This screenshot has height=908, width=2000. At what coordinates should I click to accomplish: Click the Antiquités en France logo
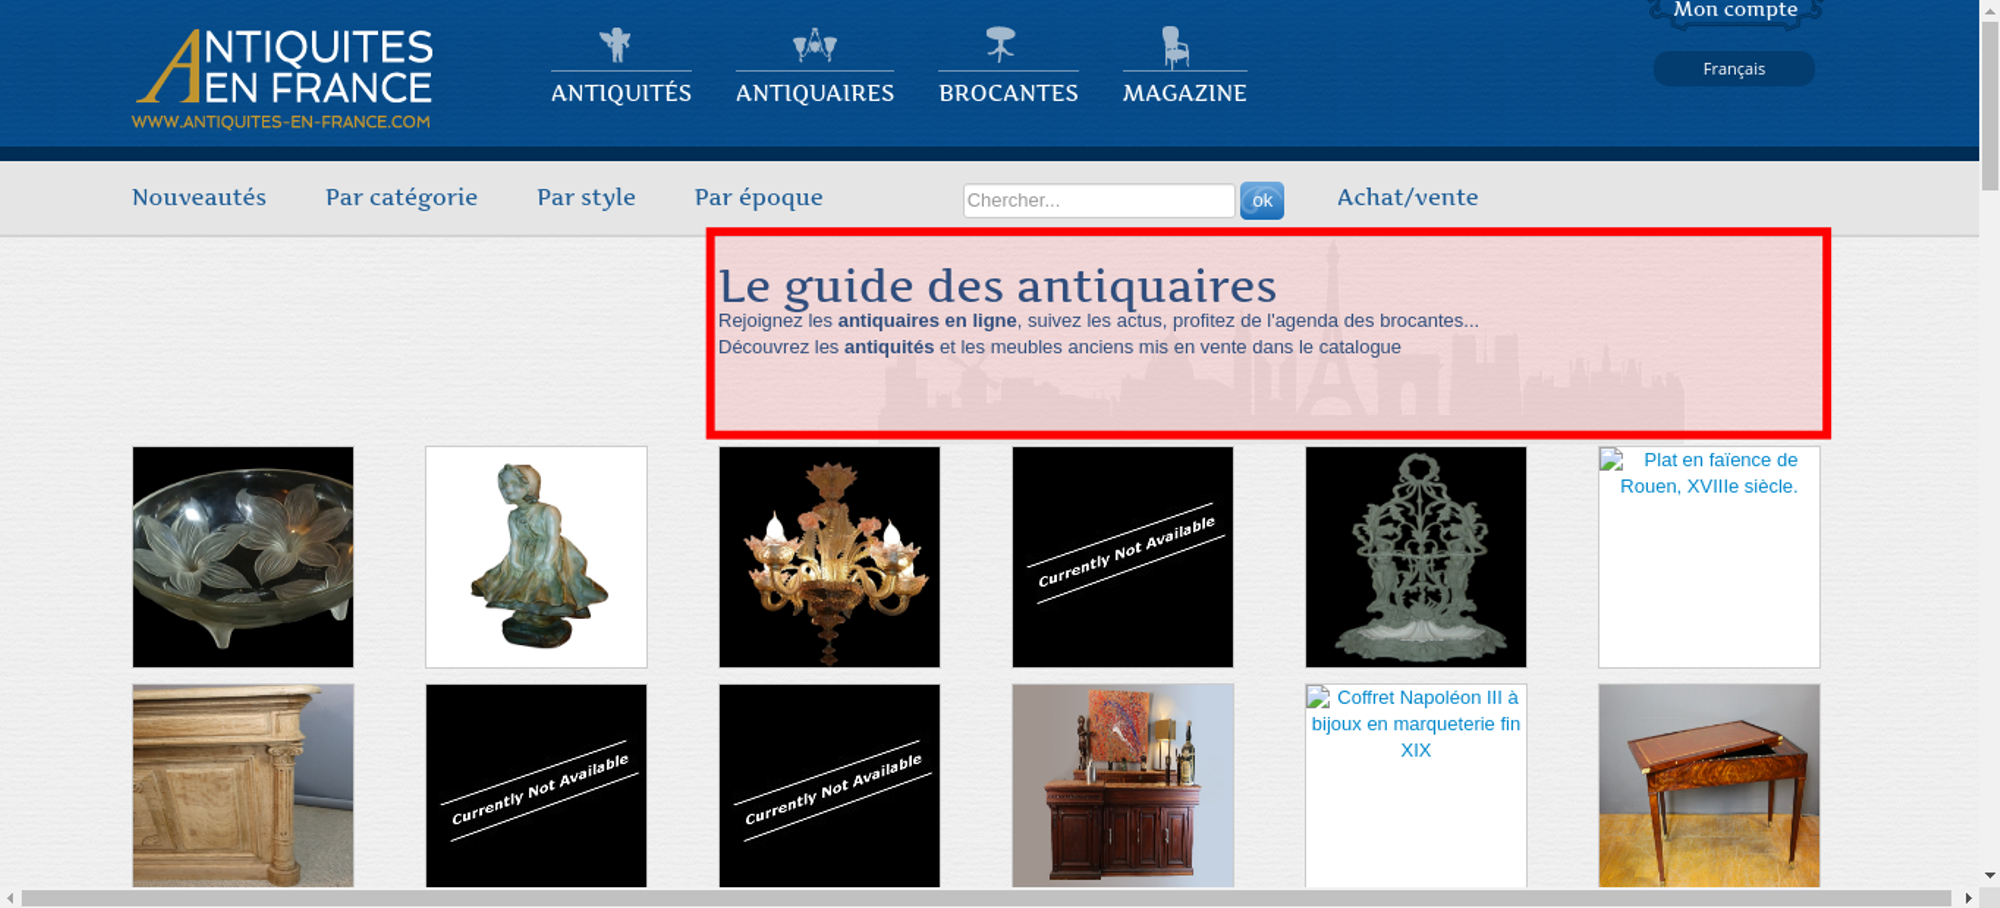pos(283,79)
